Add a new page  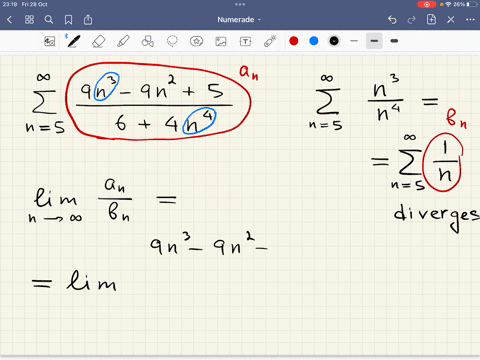point(431,20)
